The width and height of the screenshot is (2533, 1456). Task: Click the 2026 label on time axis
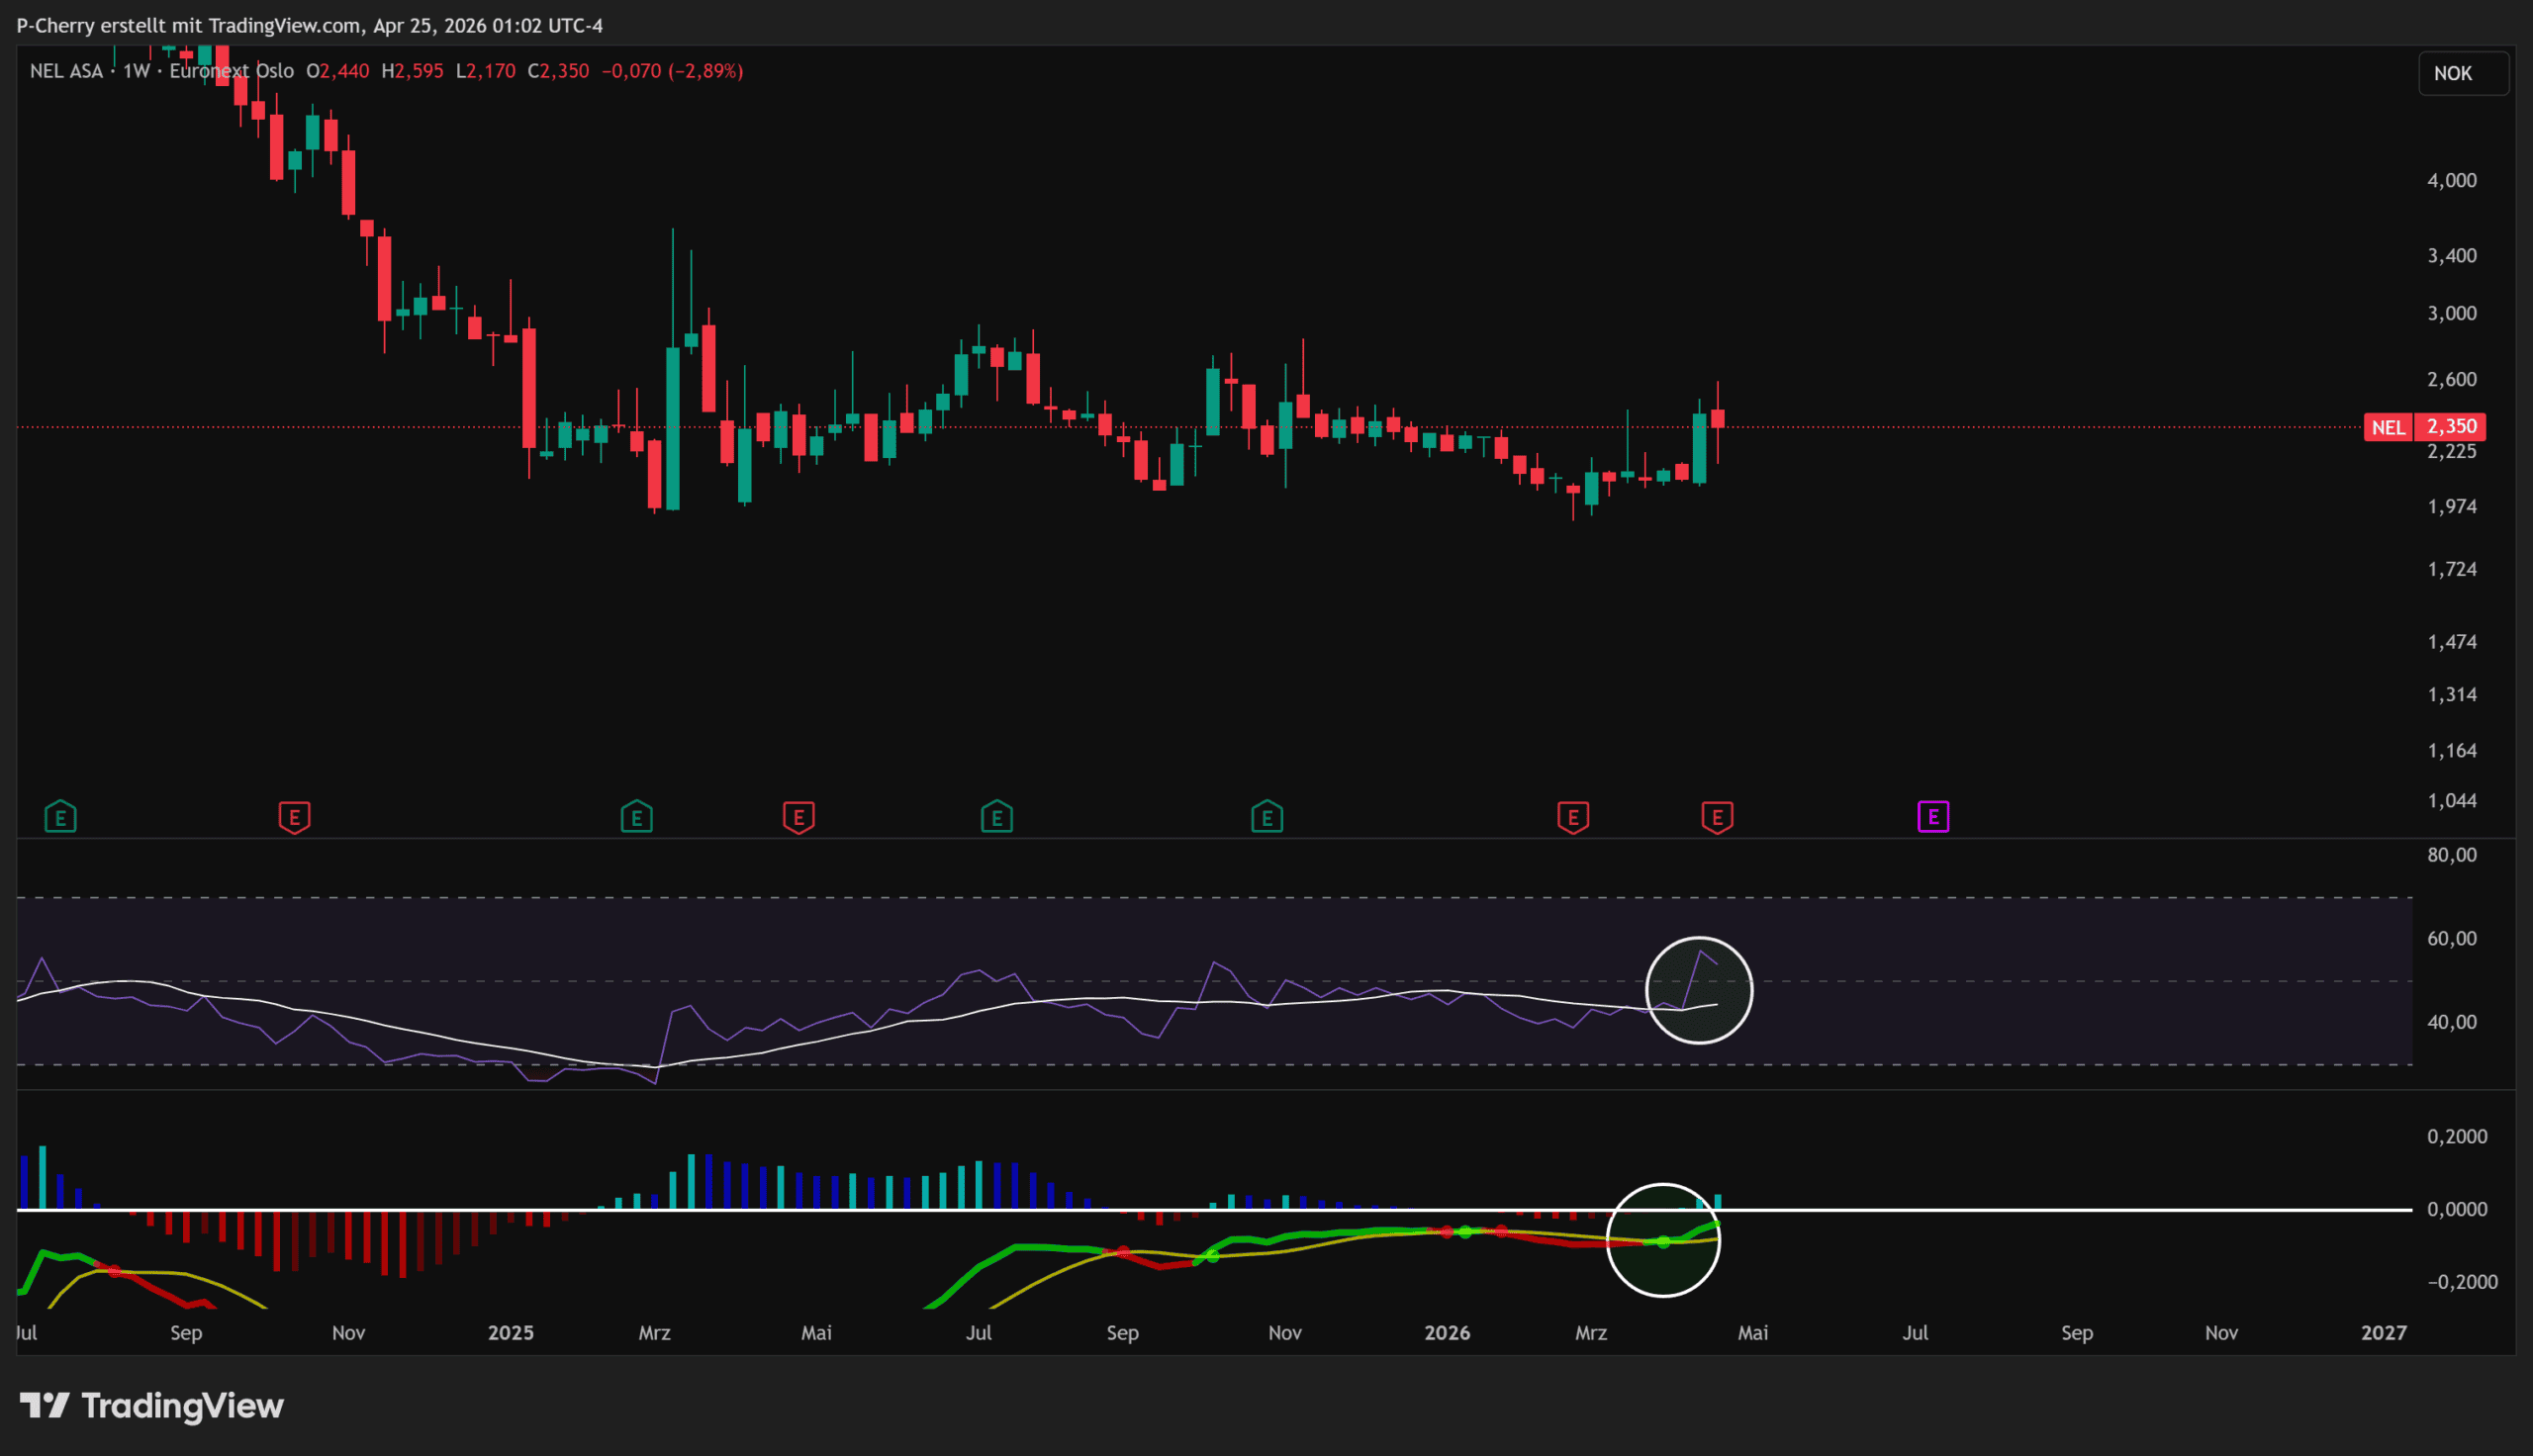pyautogui.click(x=1446, y=1332)
